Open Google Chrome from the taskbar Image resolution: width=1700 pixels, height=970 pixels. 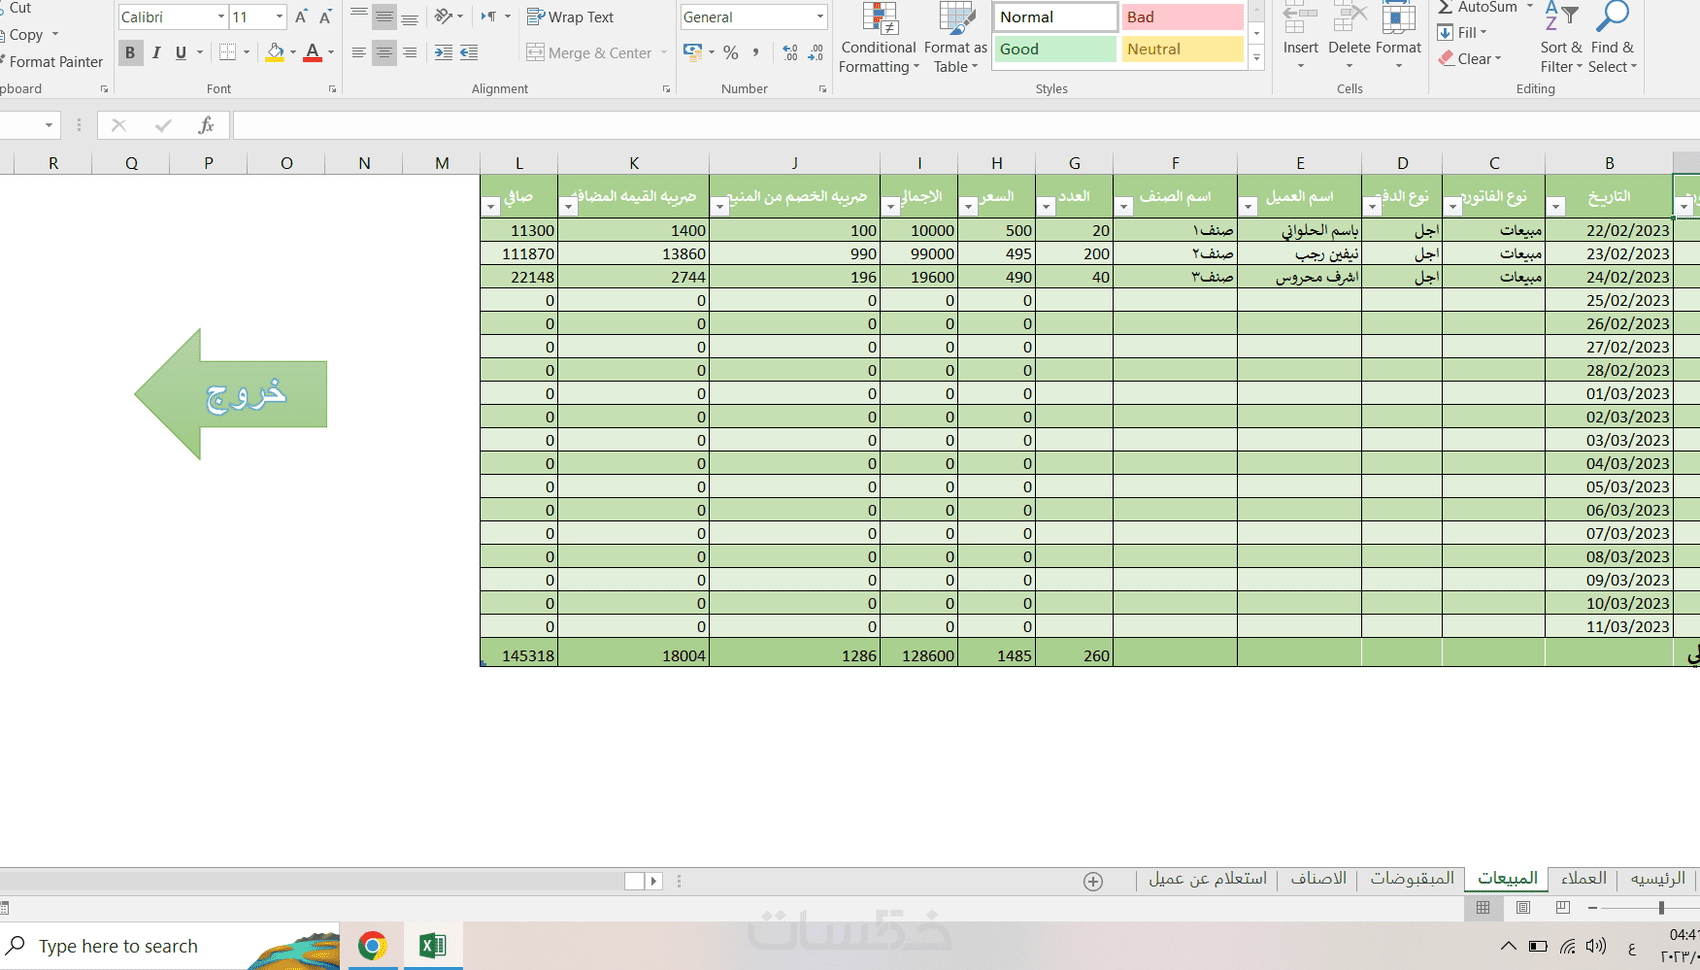372,945
